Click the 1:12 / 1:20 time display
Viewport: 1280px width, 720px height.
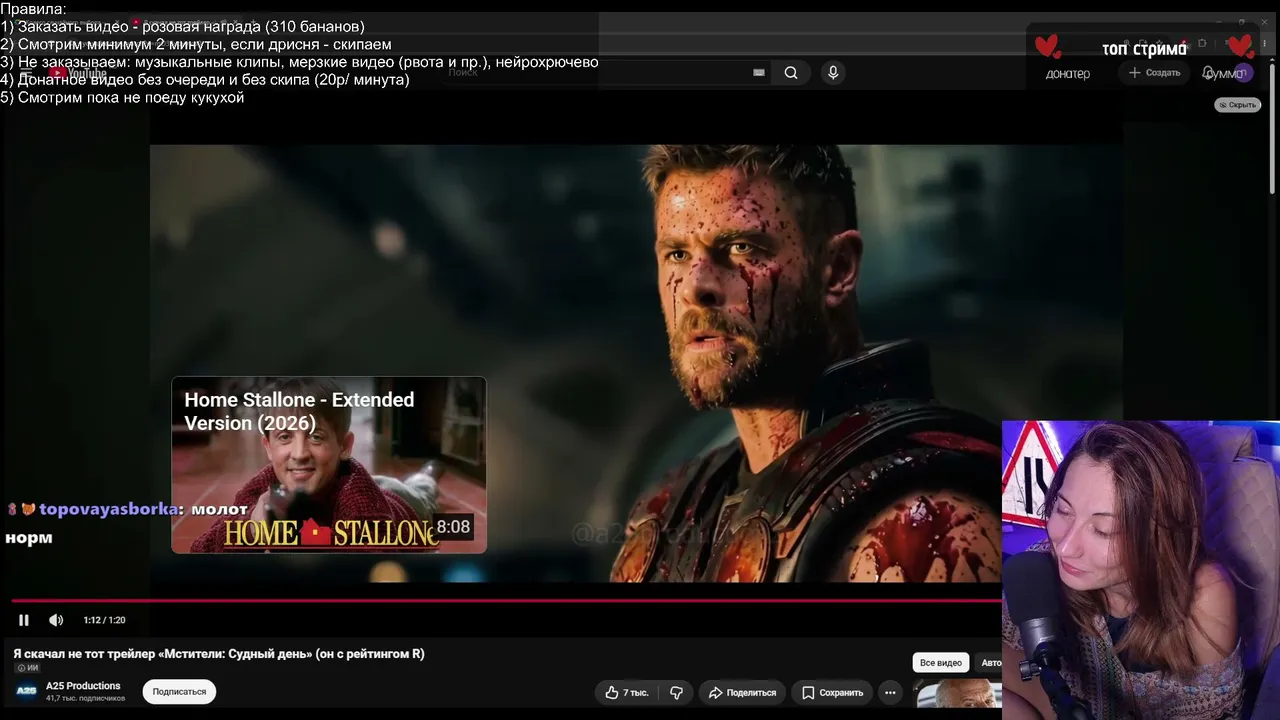[104, 620]
